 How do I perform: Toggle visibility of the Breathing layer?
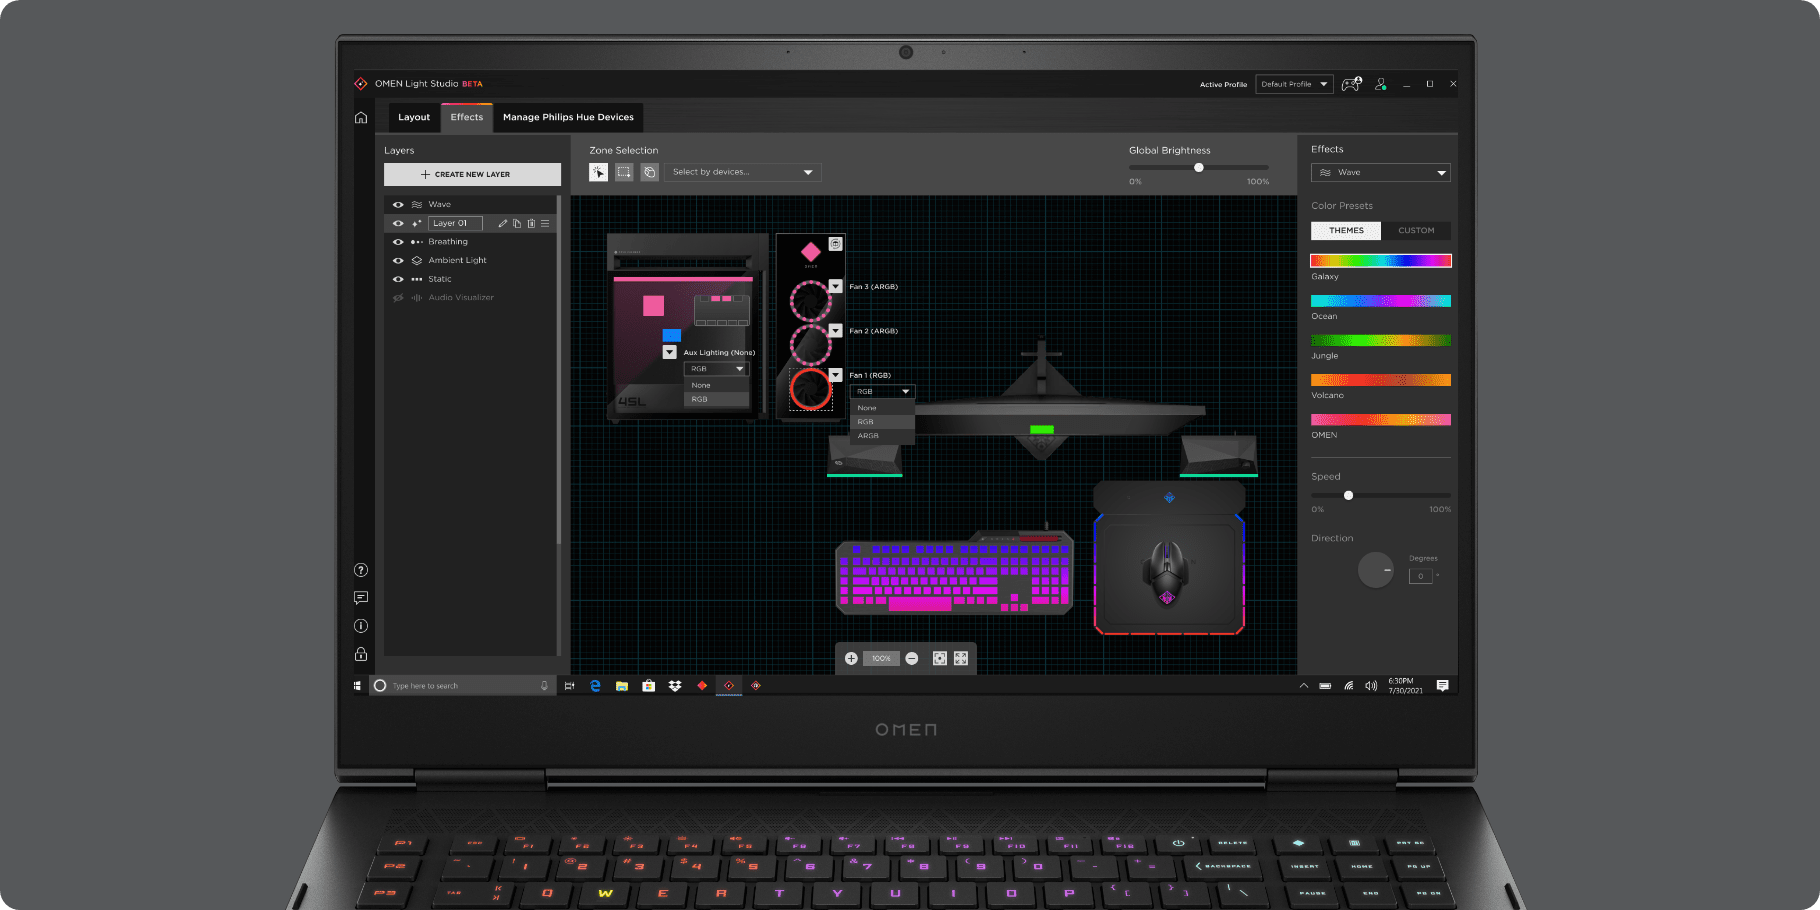398,242
